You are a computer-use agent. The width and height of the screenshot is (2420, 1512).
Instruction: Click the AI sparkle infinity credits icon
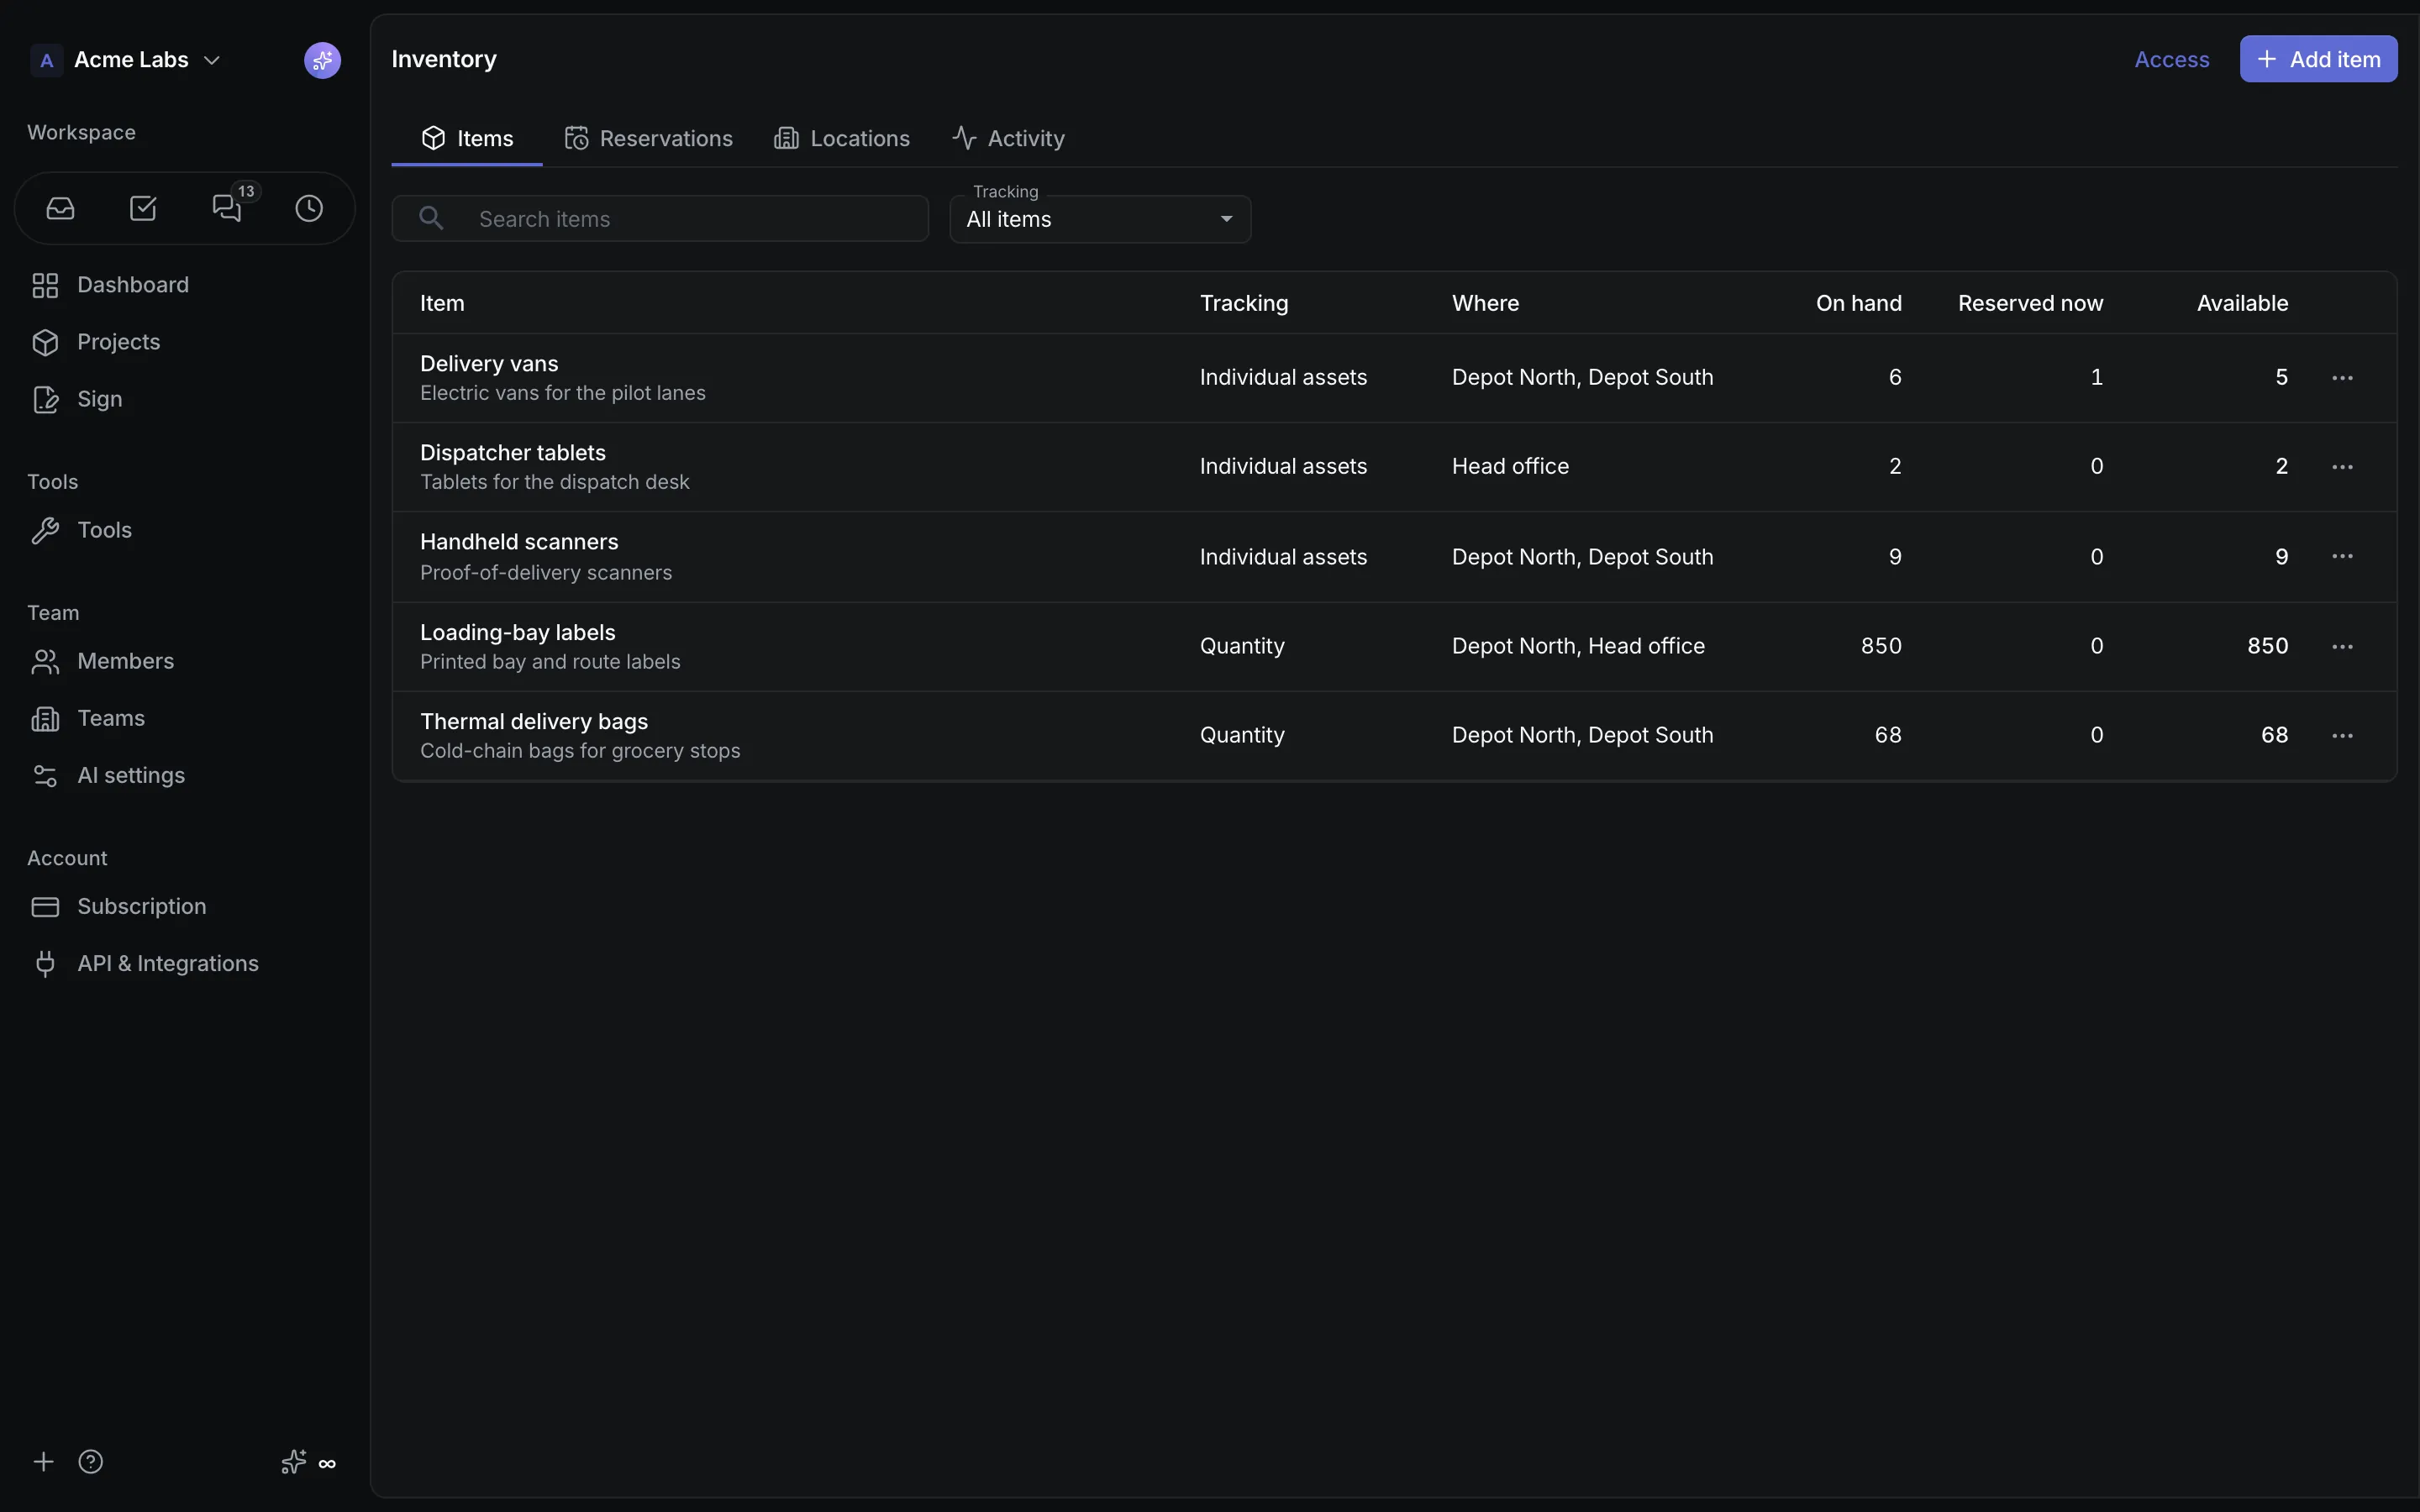[x=308, y=1463]
